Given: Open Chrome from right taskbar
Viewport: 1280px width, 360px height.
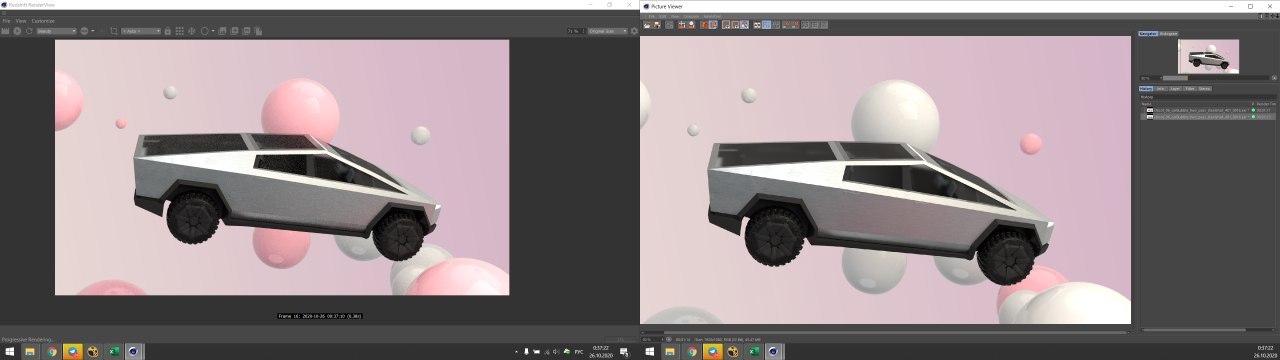Looking at the screenshot, I should 692,351.
